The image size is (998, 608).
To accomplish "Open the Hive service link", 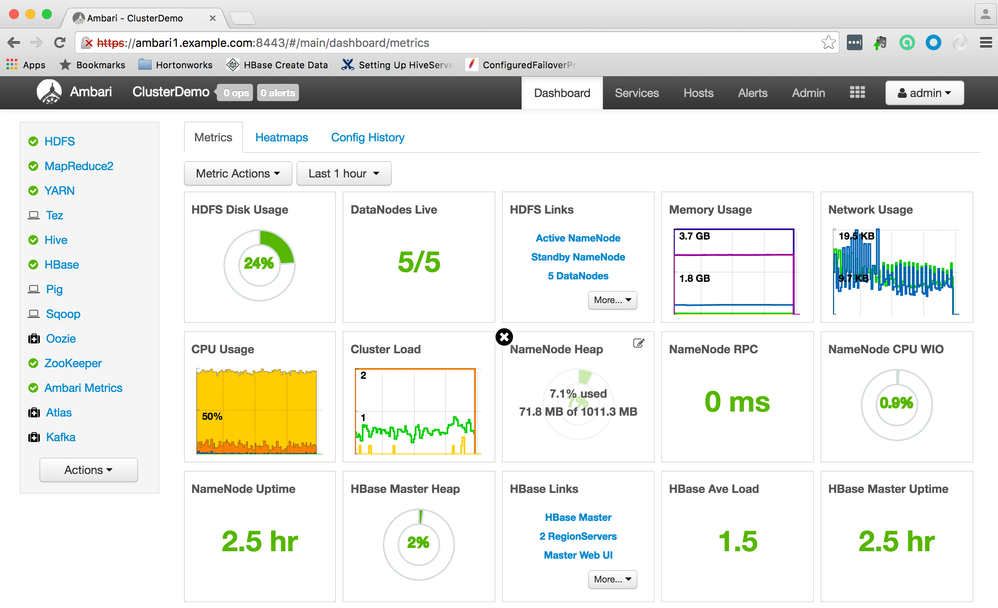I will [x=56, y=240].
